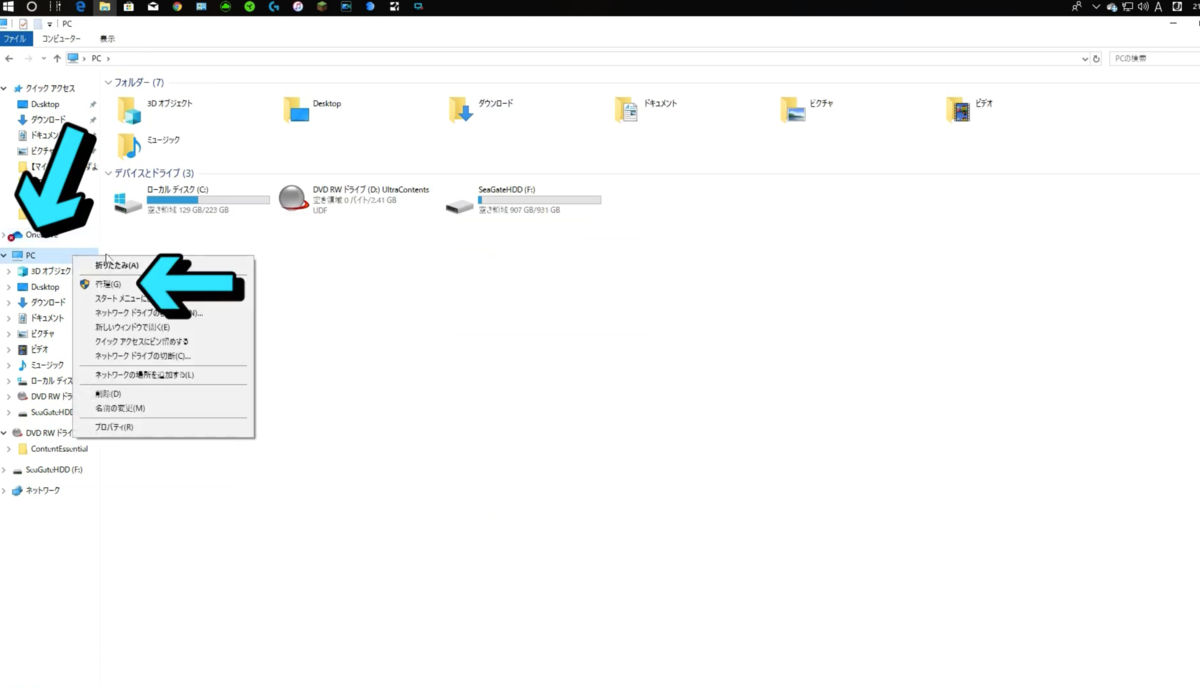Click PC breadcrumb in address bar

tap(97, 59)
